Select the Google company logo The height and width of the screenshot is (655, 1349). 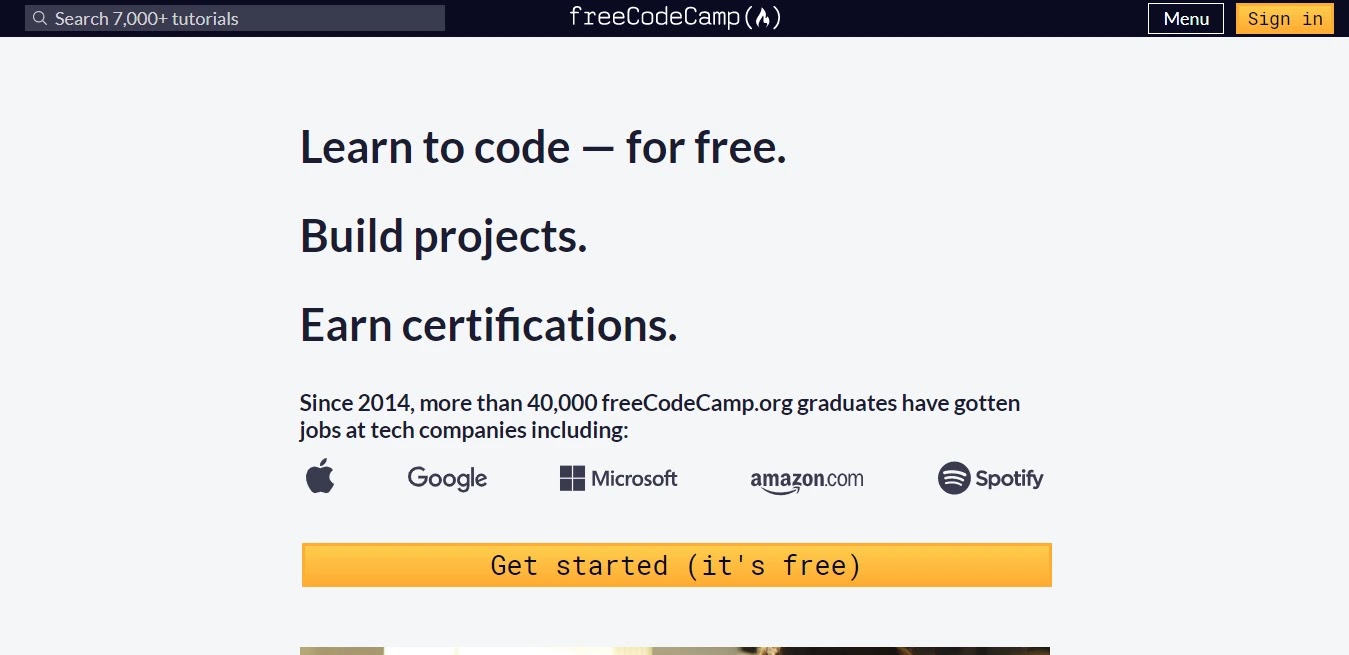tap(446, 478)
